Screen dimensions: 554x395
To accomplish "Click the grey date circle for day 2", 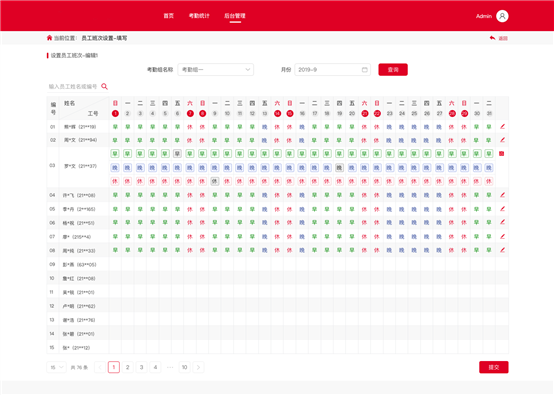I will [128, 113].
